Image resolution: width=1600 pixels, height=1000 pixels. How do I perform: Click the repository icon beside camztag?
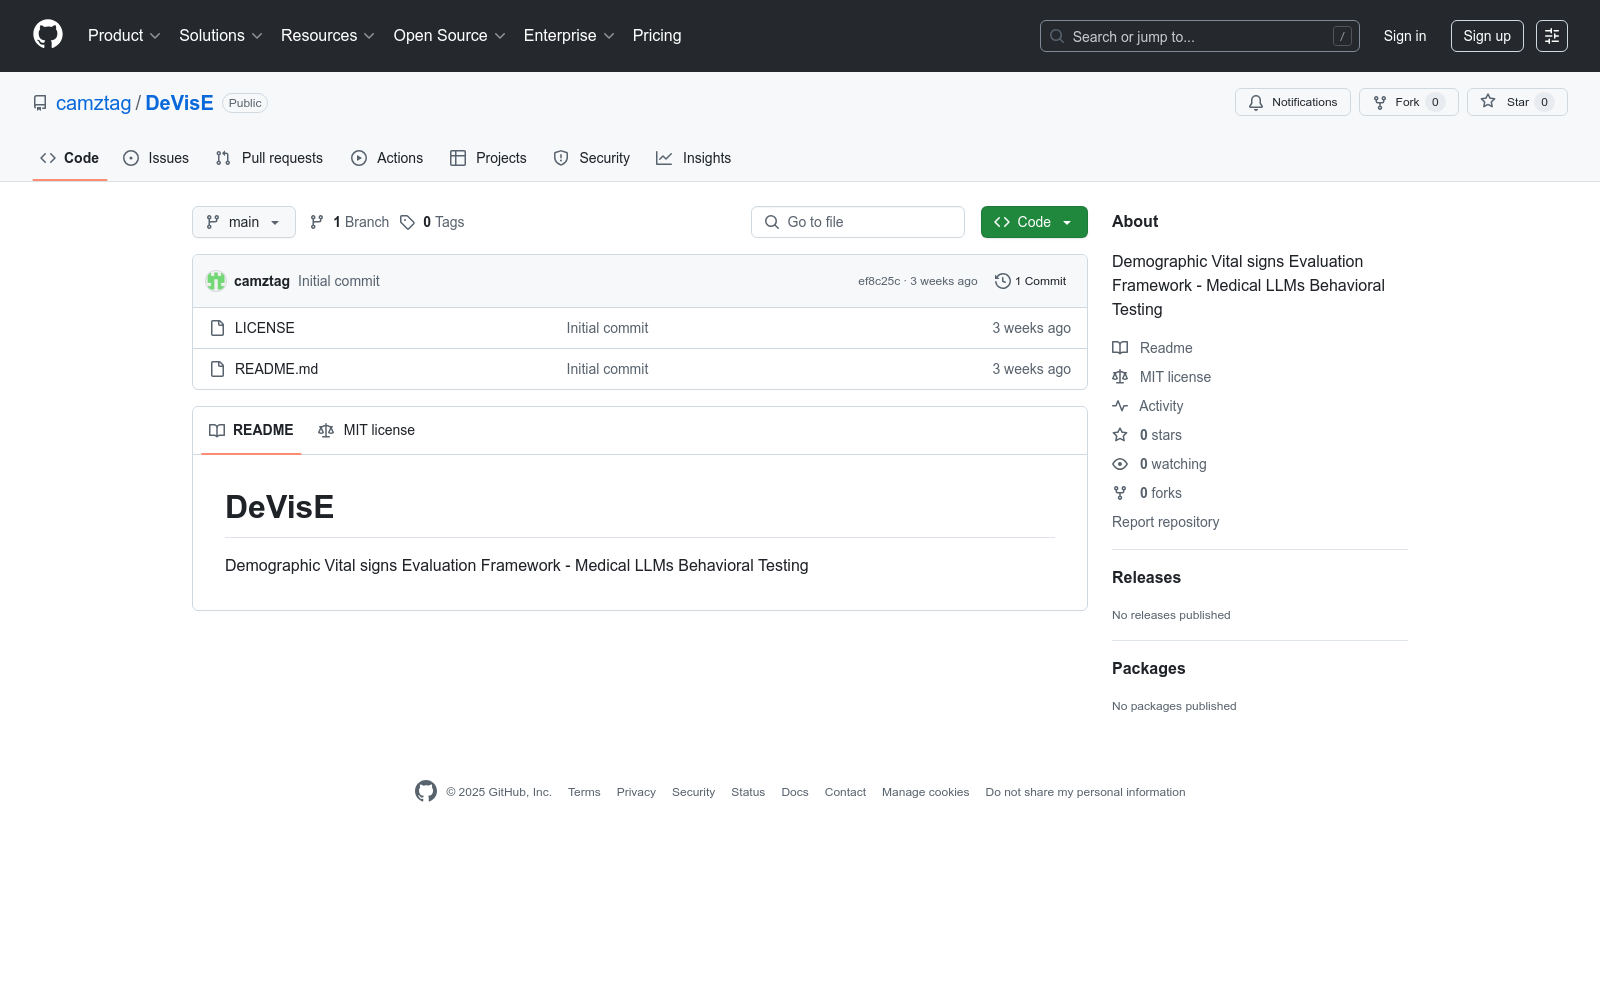click(x=40, y=103)
